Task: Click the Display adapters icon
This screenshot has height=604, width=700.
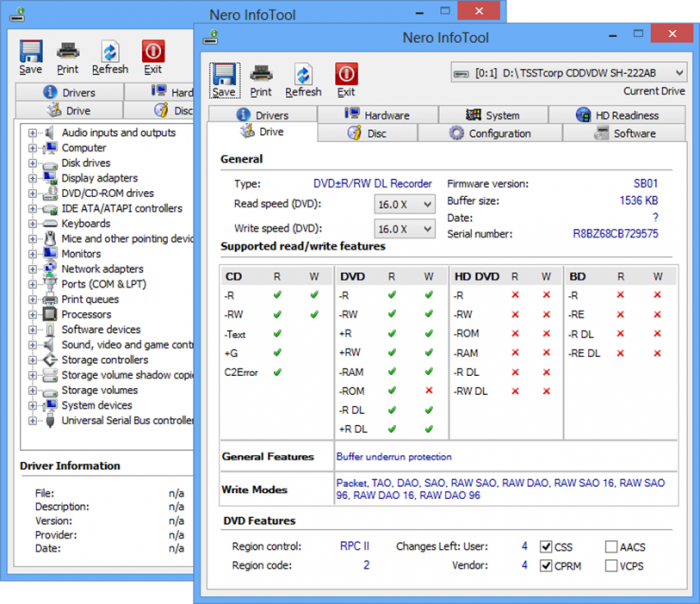Action: click(50, 178)
